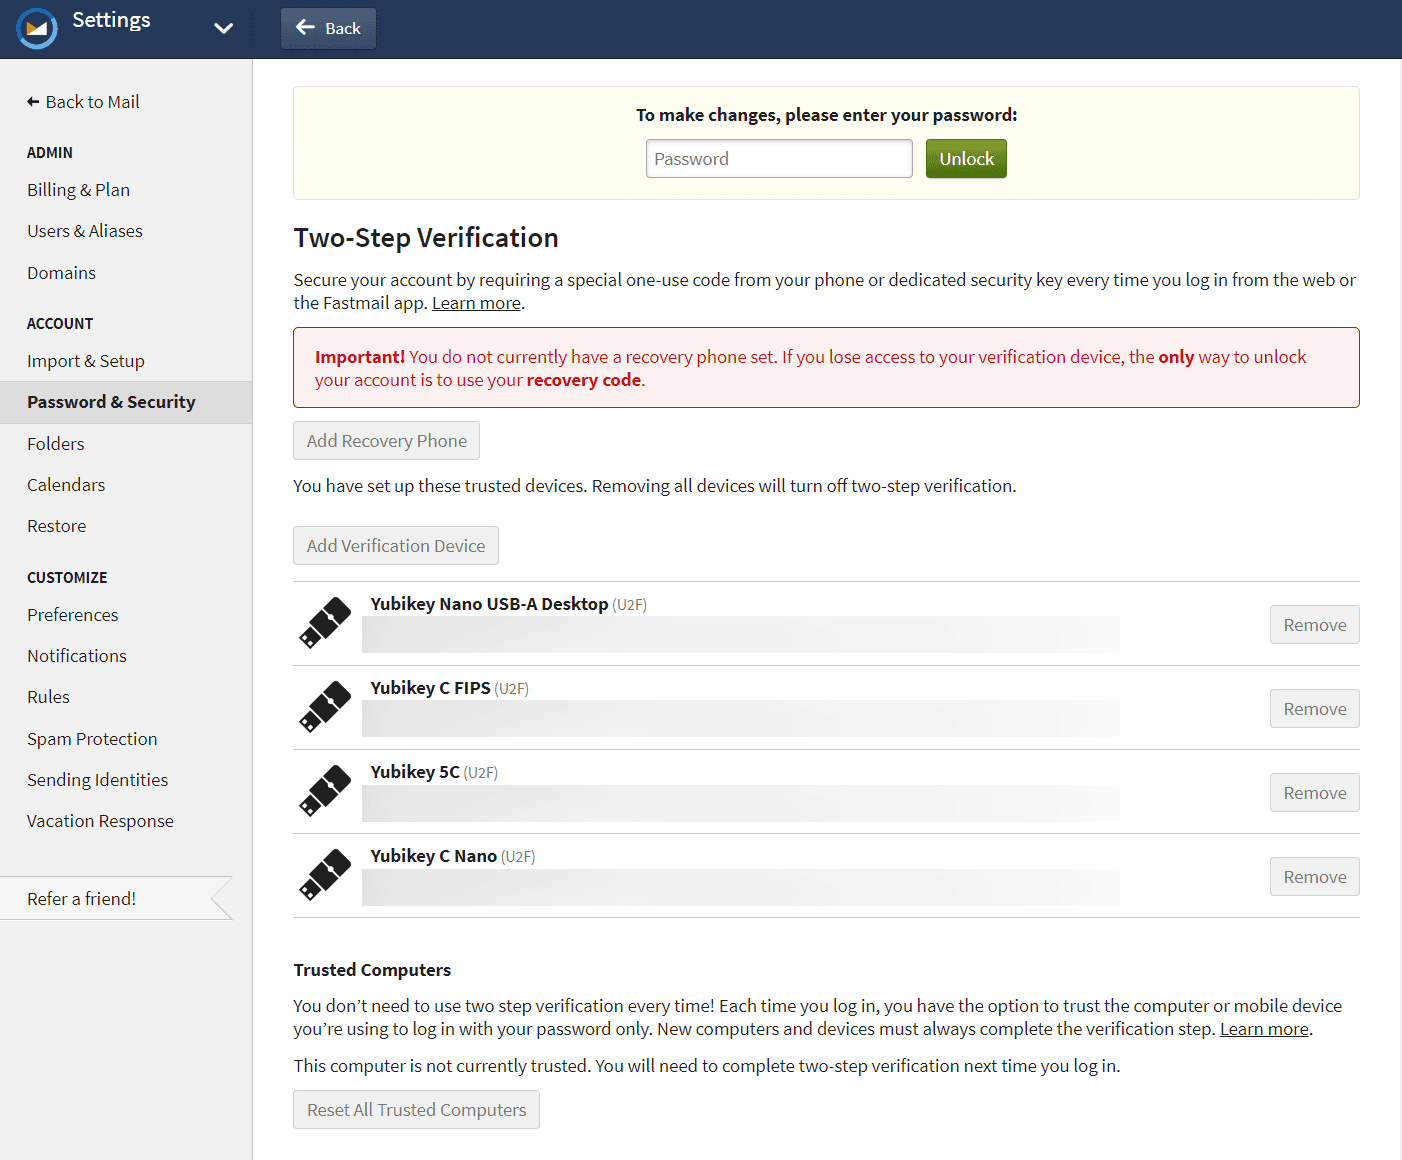Remove Yubikey 5C device

pyautogui.click(x=1315, y=793)
